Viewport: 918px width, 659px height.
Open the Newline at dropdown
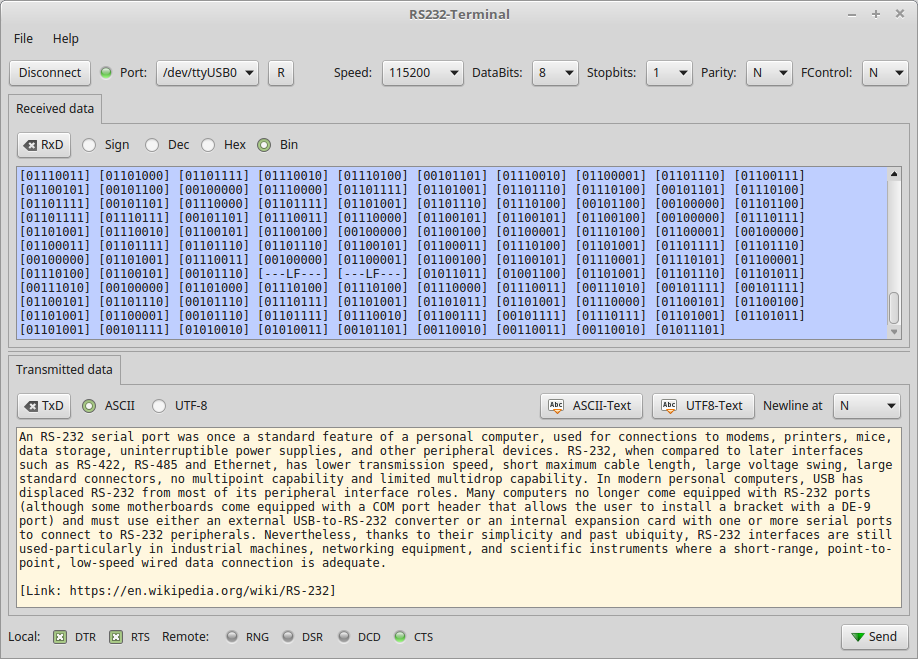click(x=865, y=406)
